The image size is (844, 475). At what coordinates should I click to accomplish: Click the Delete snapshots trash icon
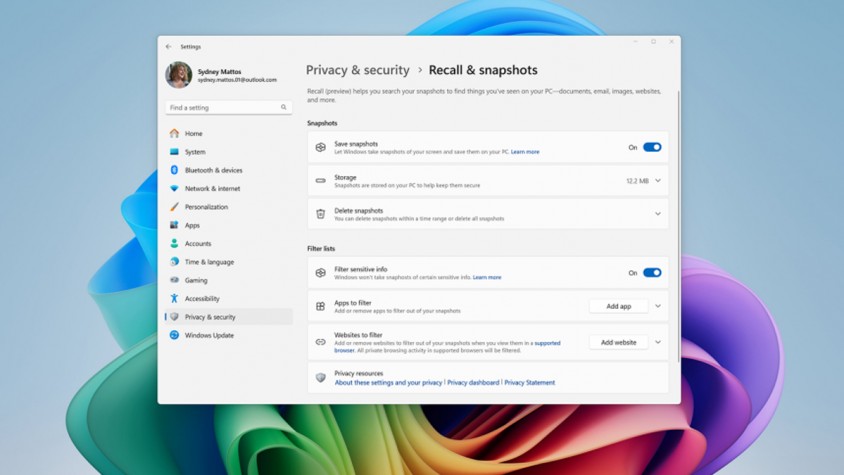320,214
